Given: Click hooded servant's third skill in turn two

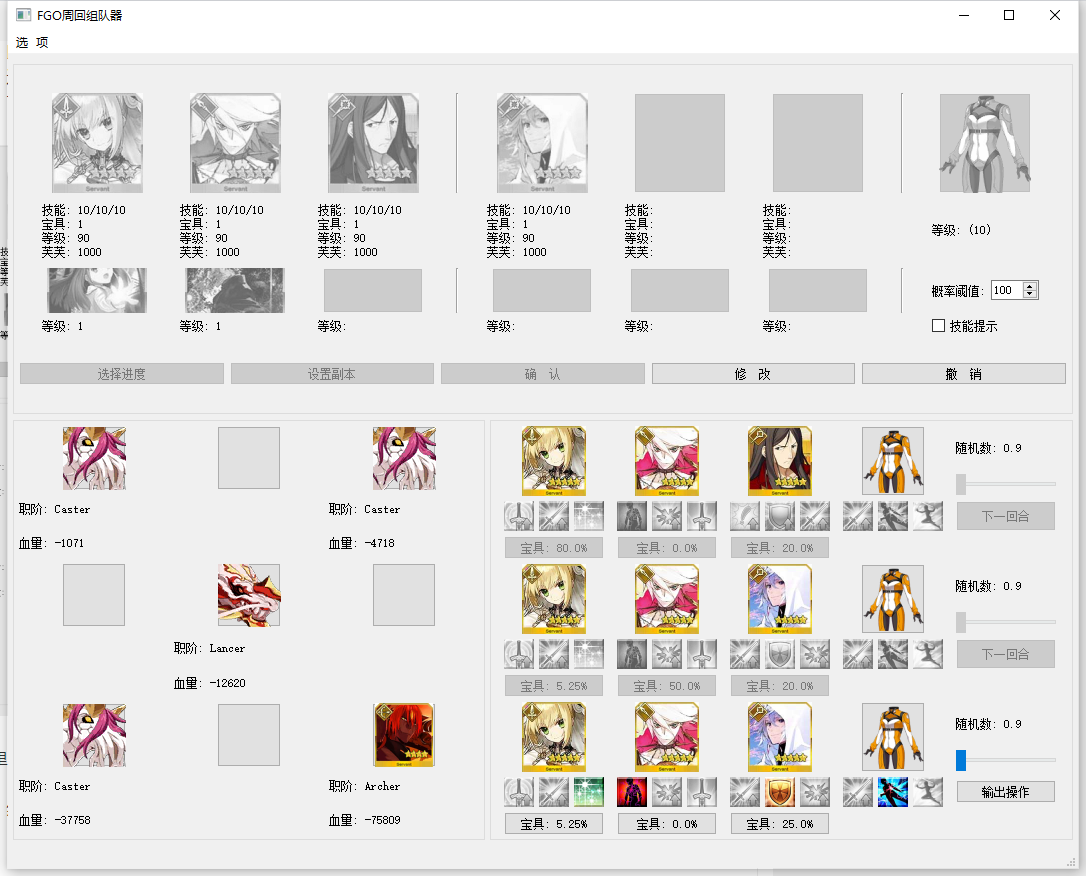Looking at the screenshot, I should pos(814,654).
